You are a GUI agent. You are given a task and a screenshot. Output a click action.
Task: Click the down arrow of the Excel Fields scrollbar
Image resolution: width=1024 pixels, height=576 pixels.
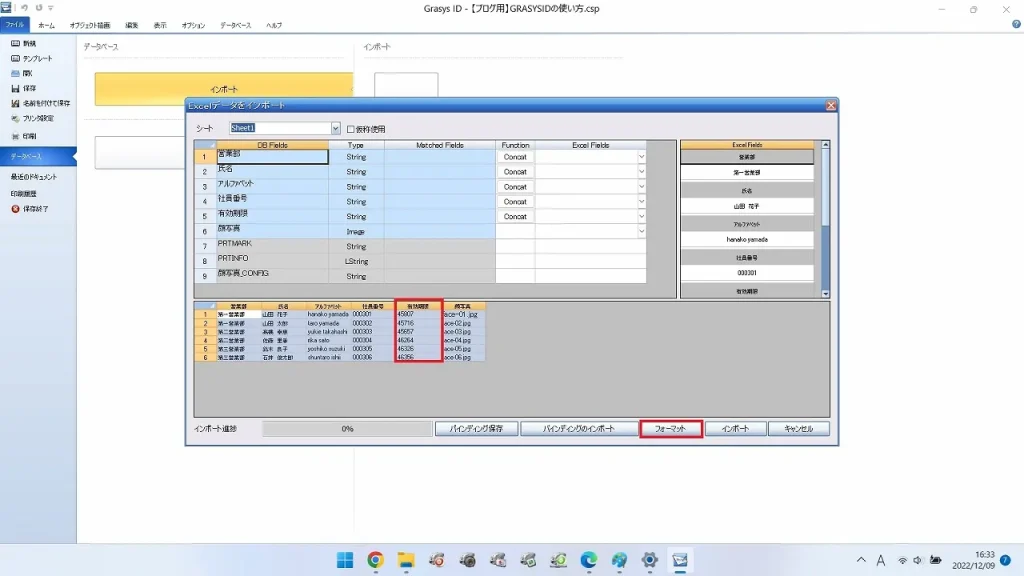pyautogui.click(x=825, y=294)
